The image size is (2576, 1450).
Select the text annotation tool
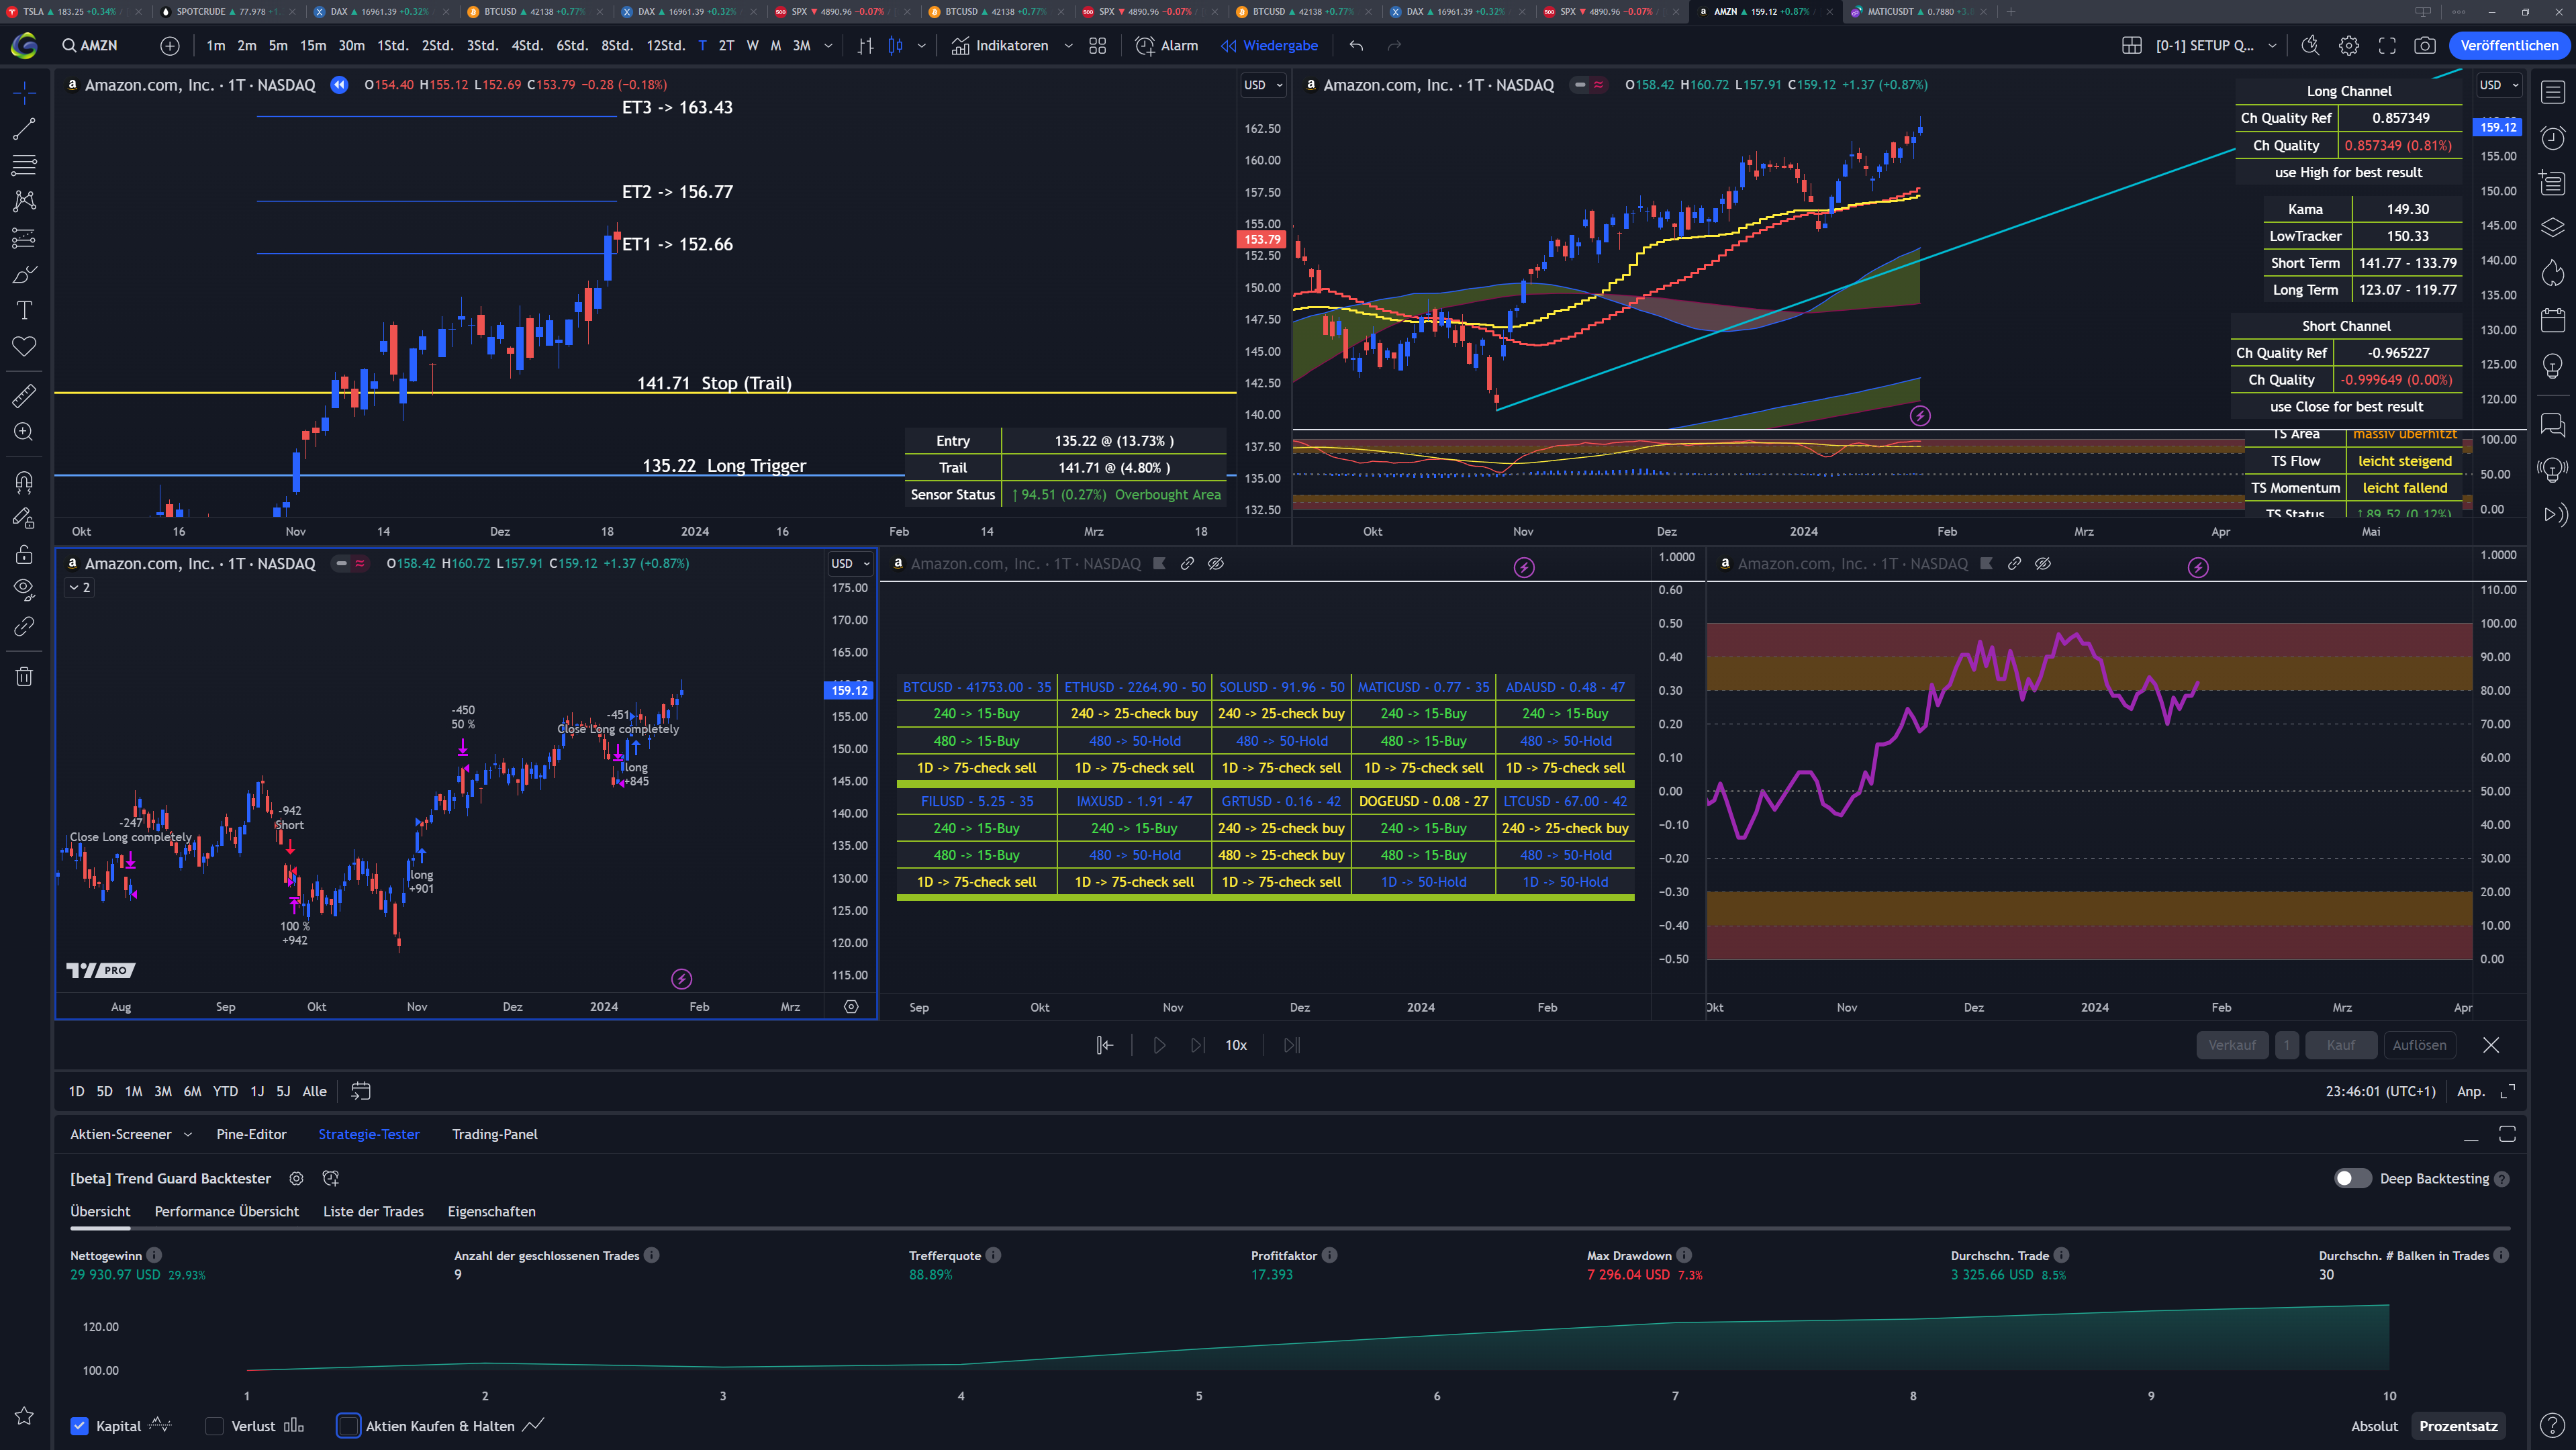(x=24, y=310)
